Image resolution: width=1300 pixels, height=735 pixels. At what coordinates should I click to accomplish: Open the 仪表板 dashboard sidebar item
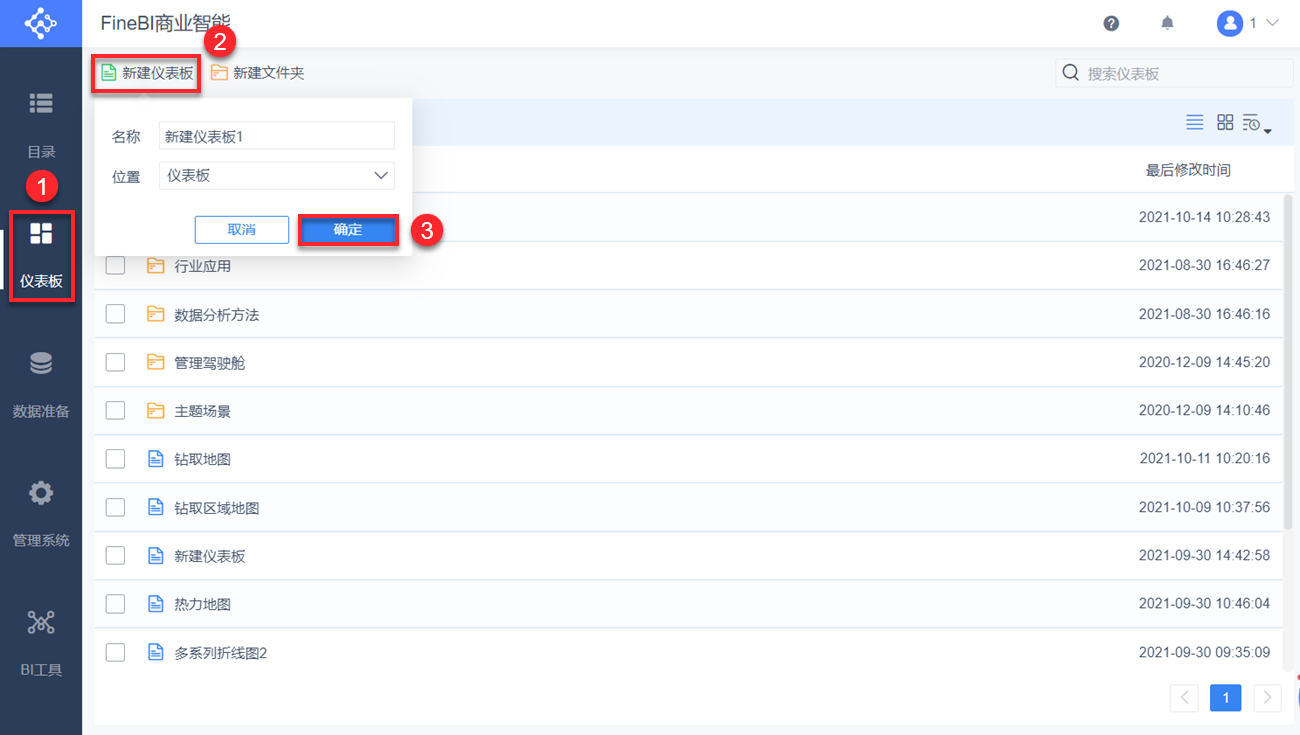[x=41, y=255]
